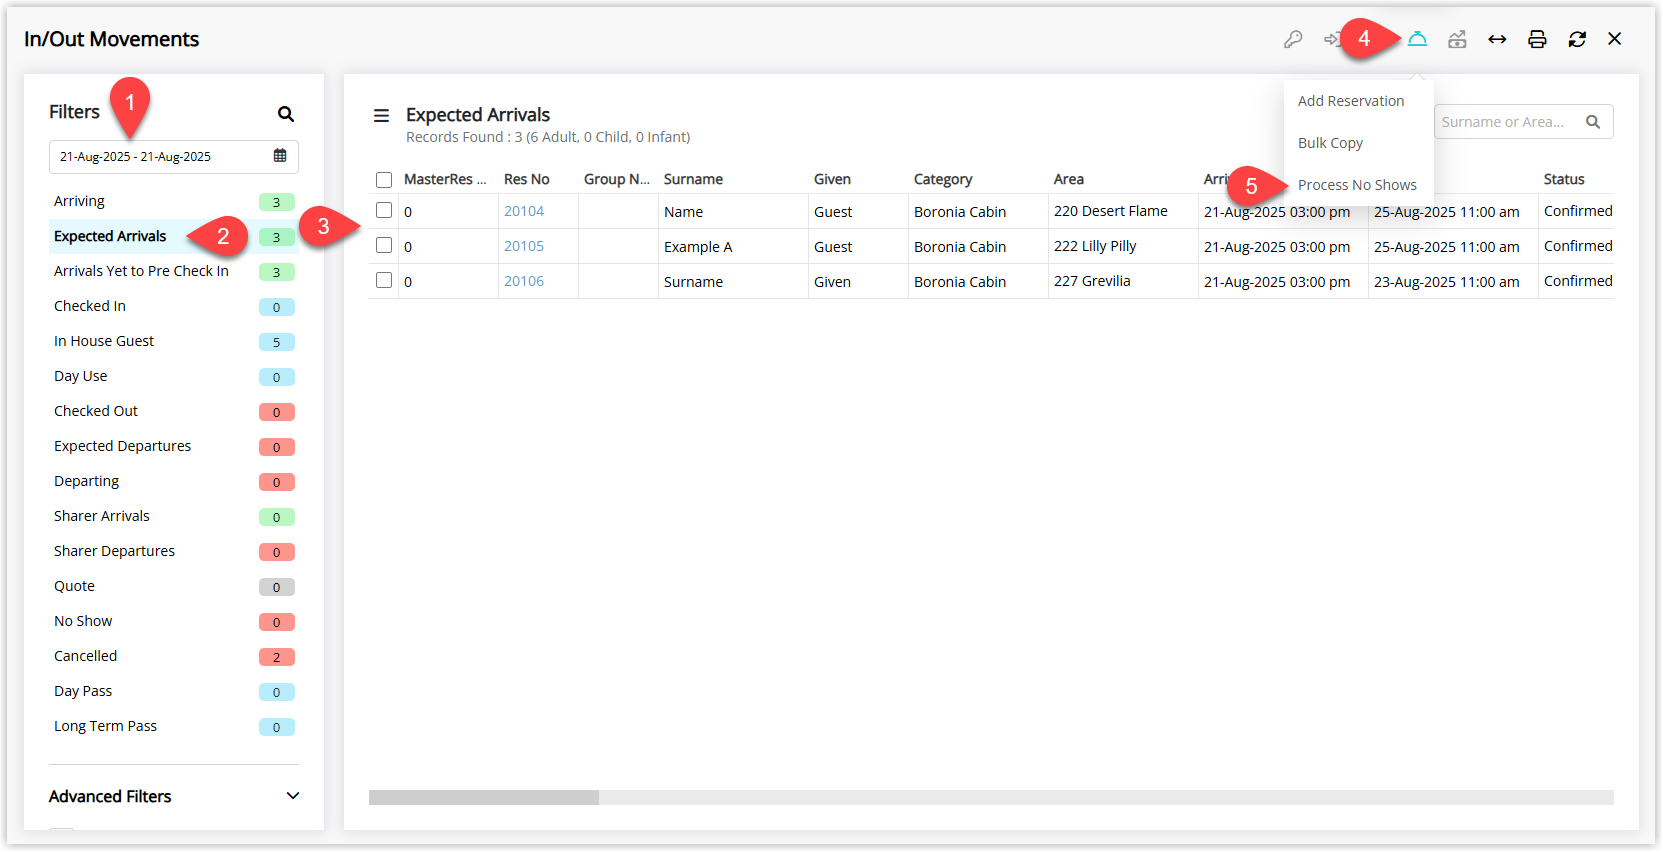Click the '222 Lilly Pilly' area cell
Image resolution: width=1663 pixels, height=852 pixels.
point(1095,246)
